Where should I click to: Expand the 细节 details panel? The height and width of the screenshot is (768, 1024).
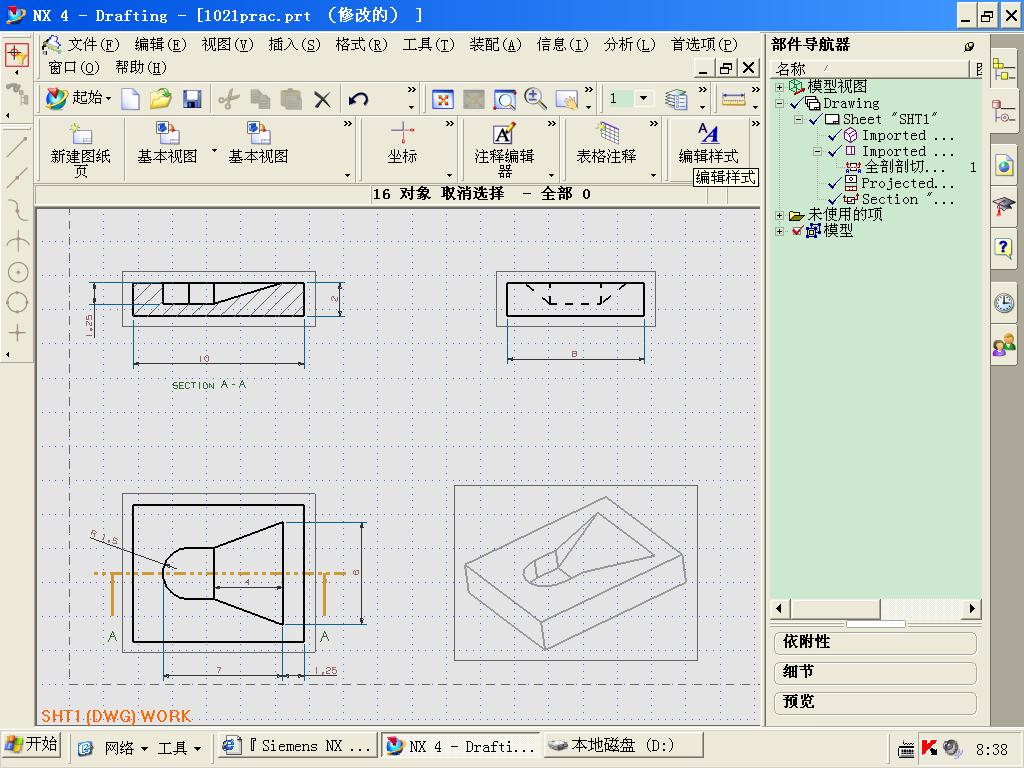coord(875,672)
